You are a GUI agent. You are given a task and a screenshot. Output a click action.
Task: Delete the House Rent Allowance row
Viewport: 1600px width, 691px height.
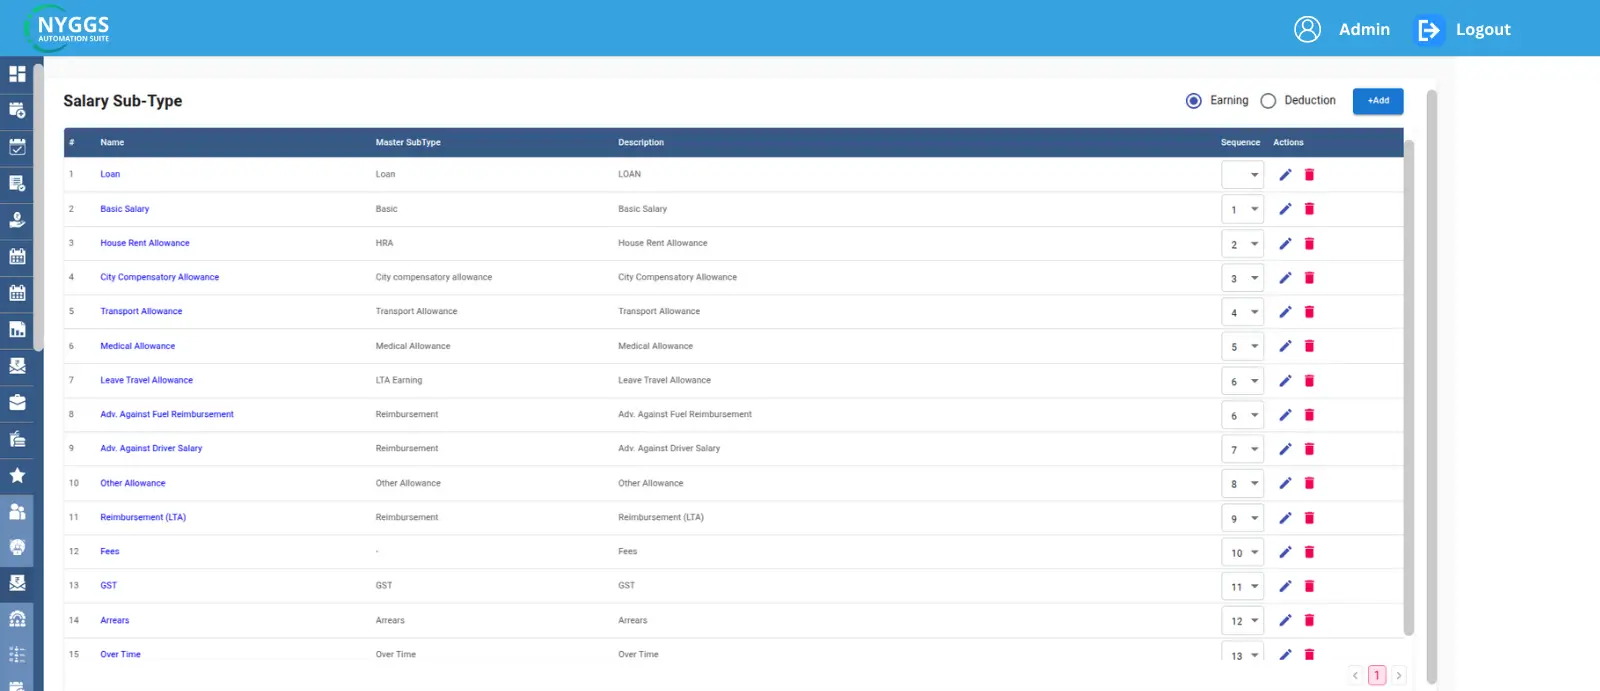(1309, 244)
